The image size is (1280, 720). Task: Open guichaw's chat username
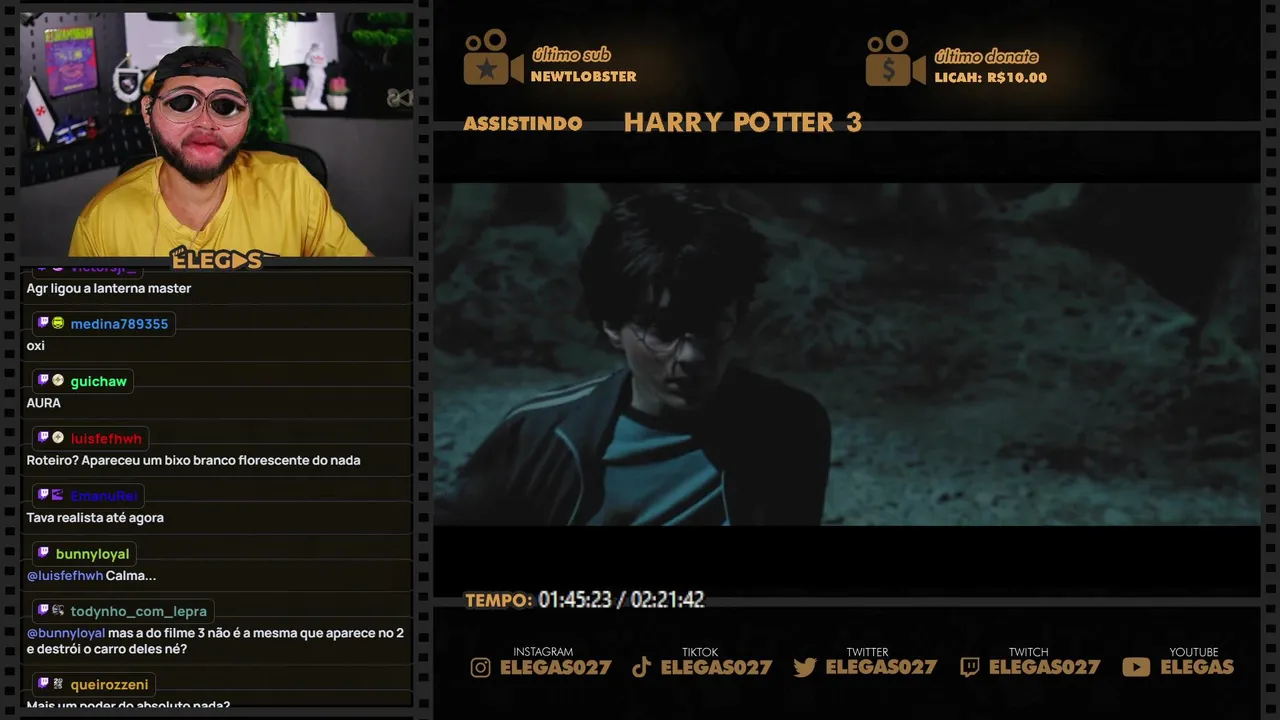98,381
